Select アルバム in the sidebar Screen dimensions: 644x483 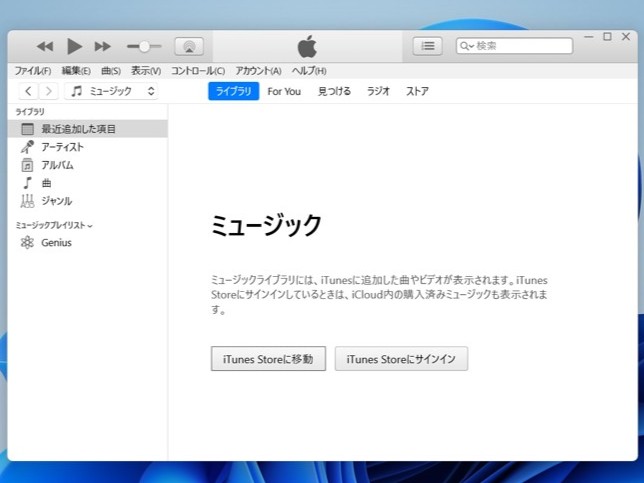tap(87, 165)
